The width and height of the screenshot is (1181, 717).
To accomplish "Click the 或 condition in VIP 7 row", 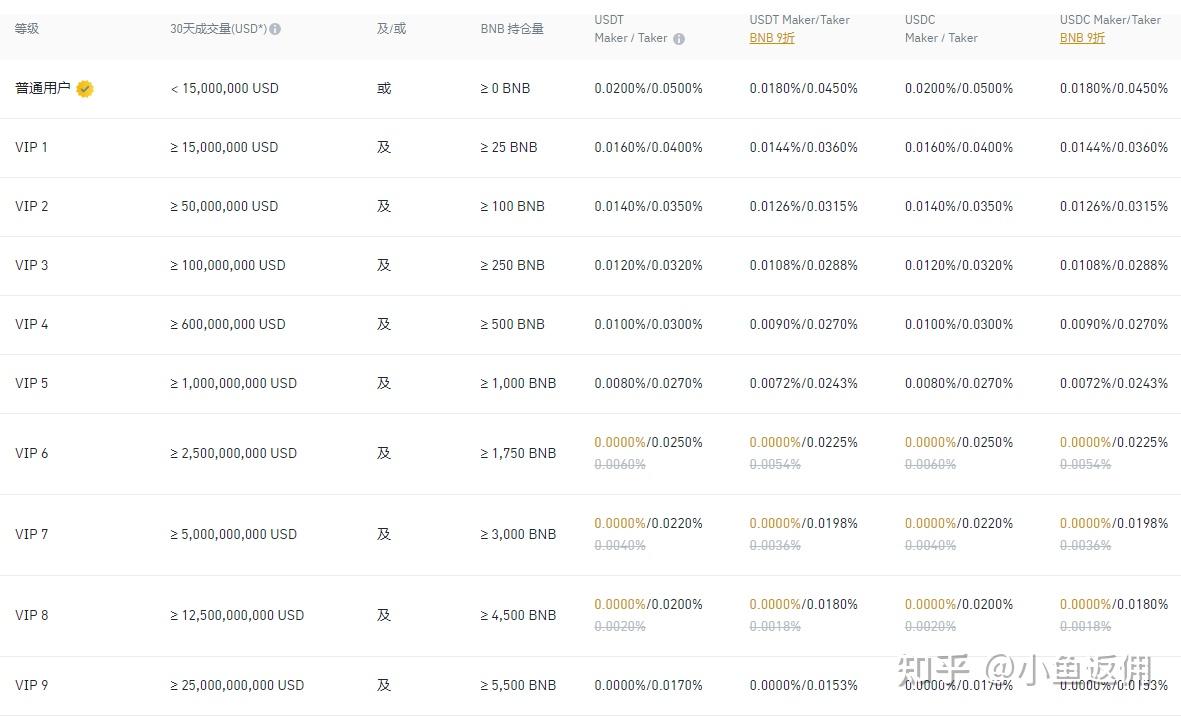I will pyautogui.click(x=384, y=534).
